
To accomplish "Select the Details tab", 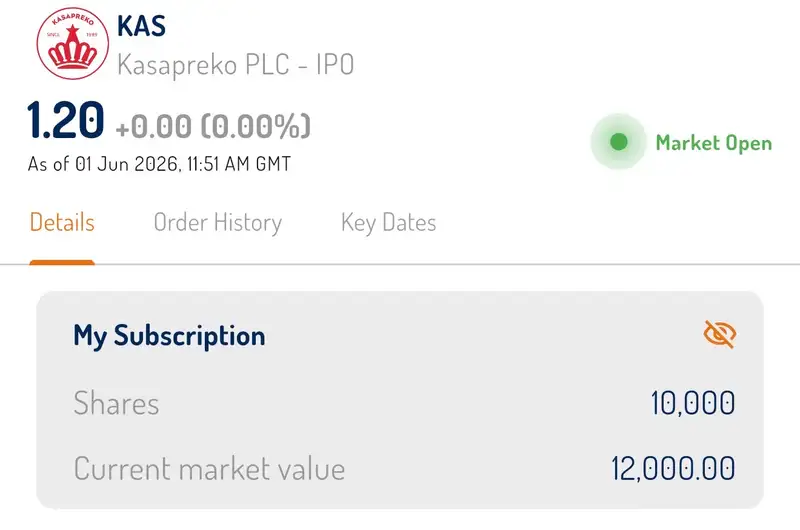I will 62,223.
